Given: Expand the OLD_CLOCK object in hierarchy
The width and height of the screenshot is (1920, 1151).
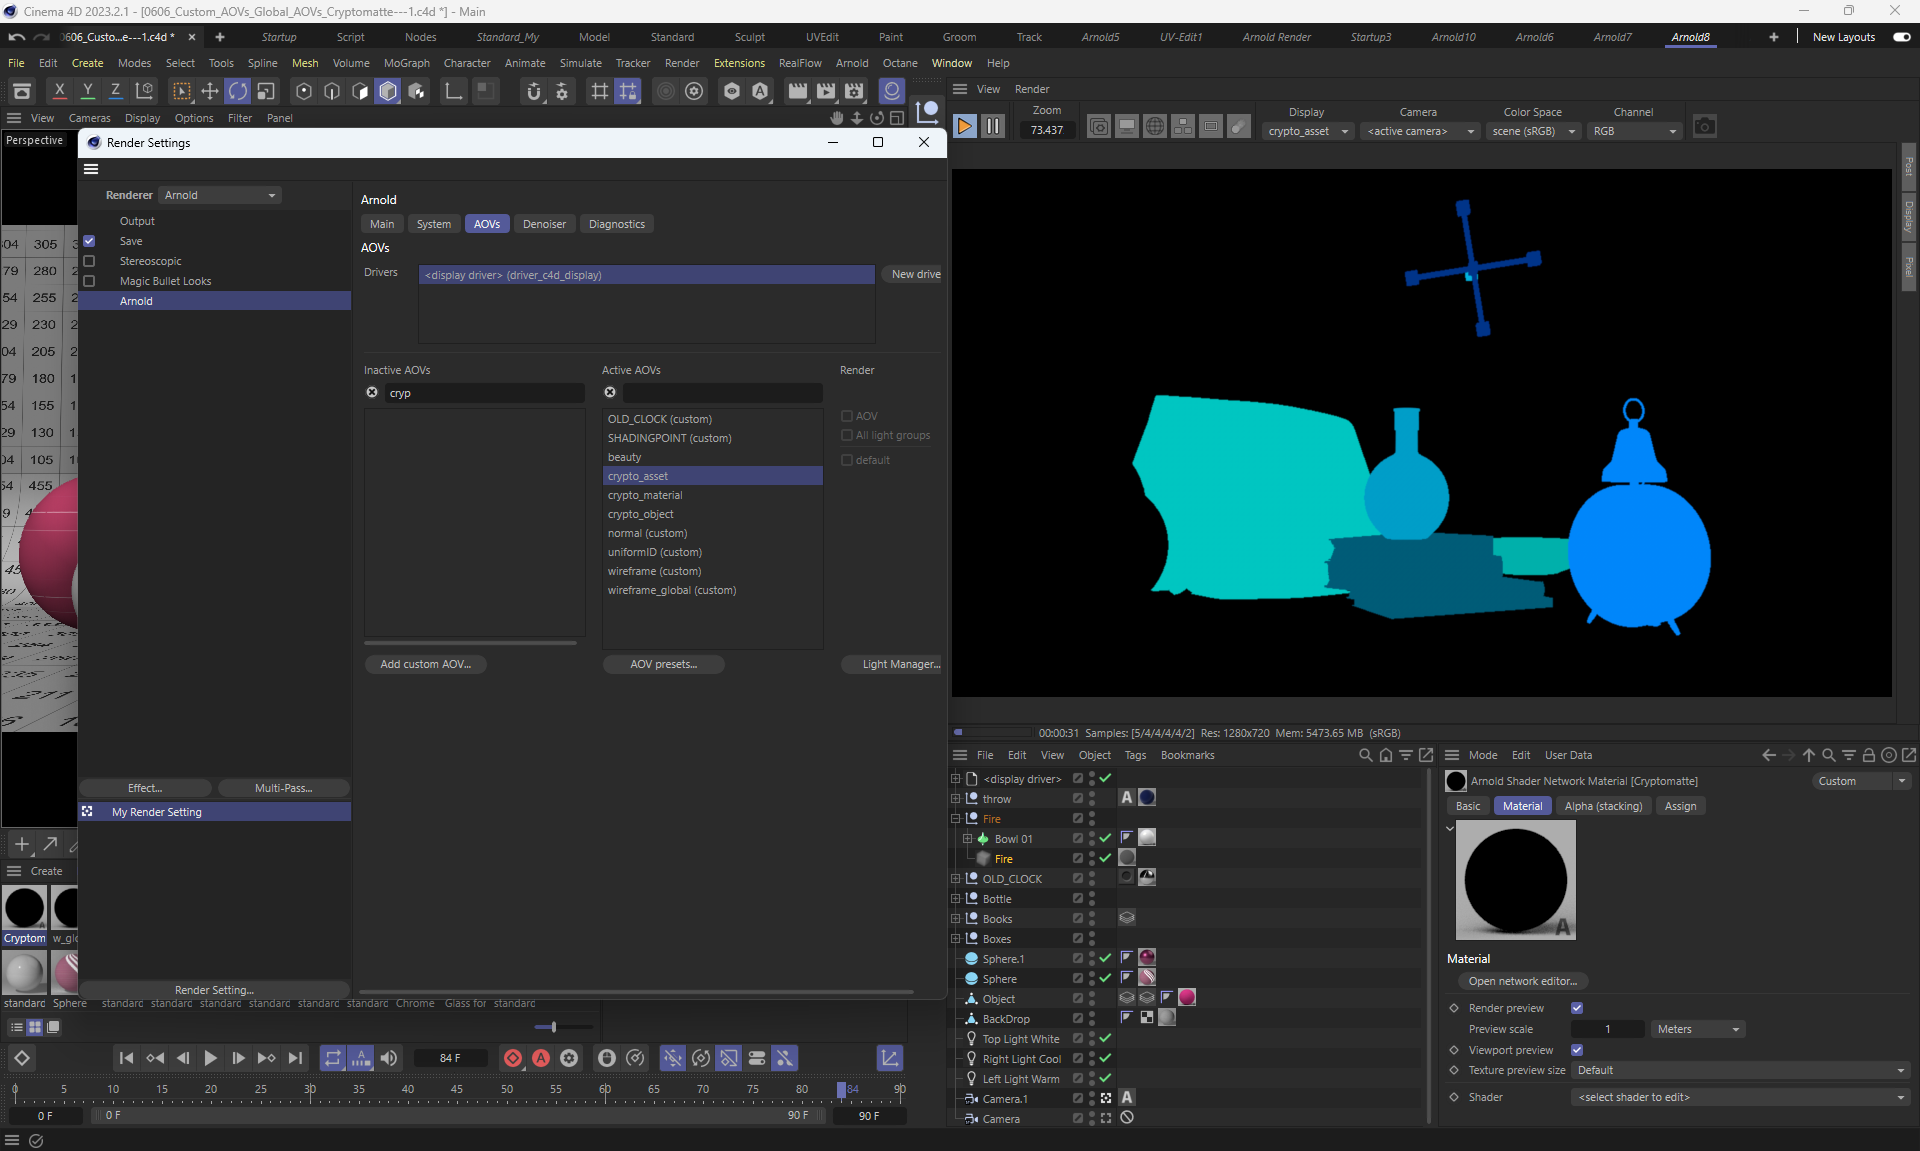Looking at the screenshot, I should coord(956,879).
